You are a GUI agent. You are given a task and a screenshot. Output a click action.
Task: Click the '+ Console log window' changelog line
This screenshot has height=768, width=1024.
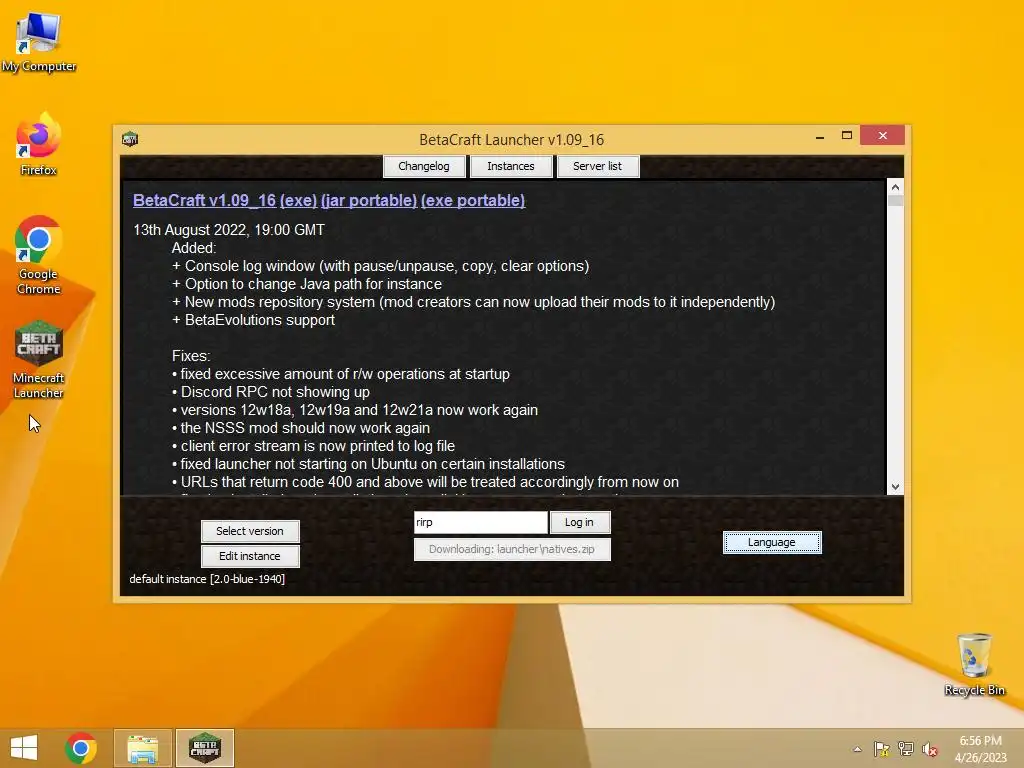click(380, 266)
